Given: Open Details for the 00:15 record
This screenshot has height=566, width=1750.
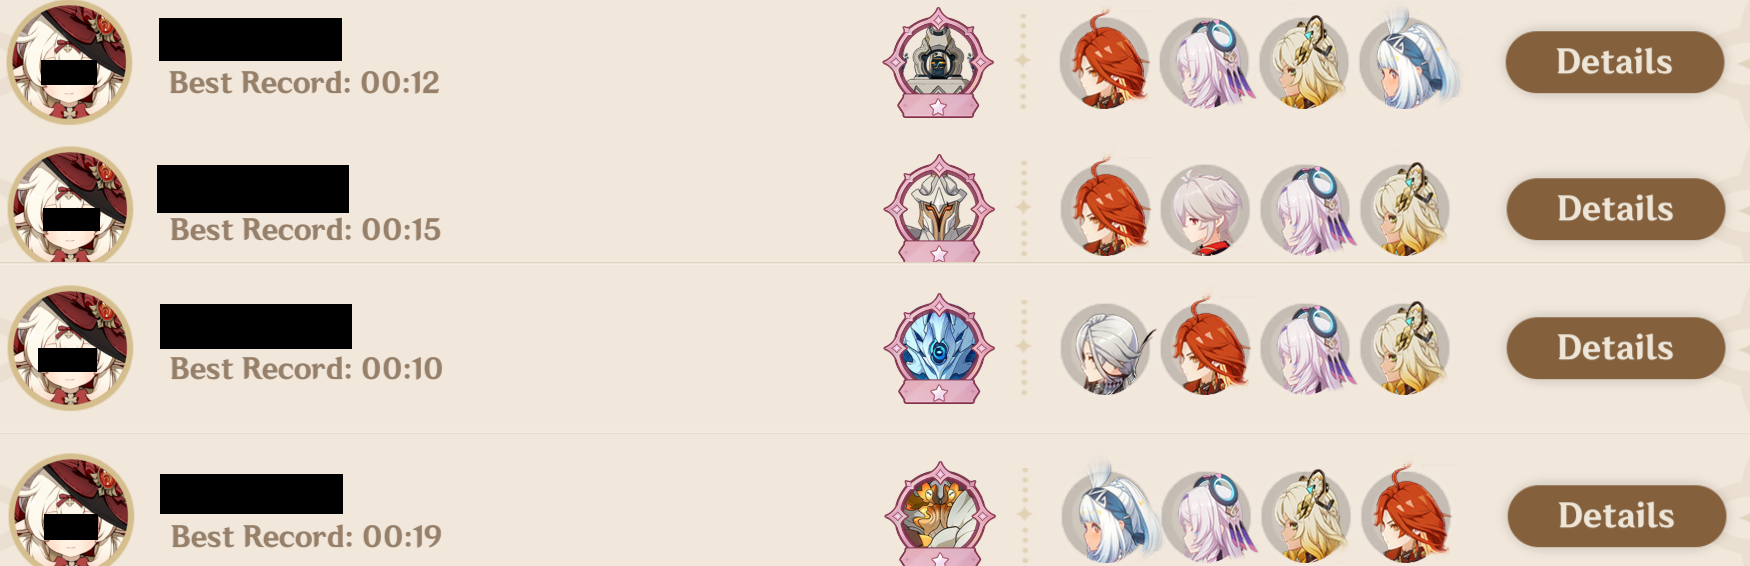Looking at the screenshot, I should coord(1615,209).
